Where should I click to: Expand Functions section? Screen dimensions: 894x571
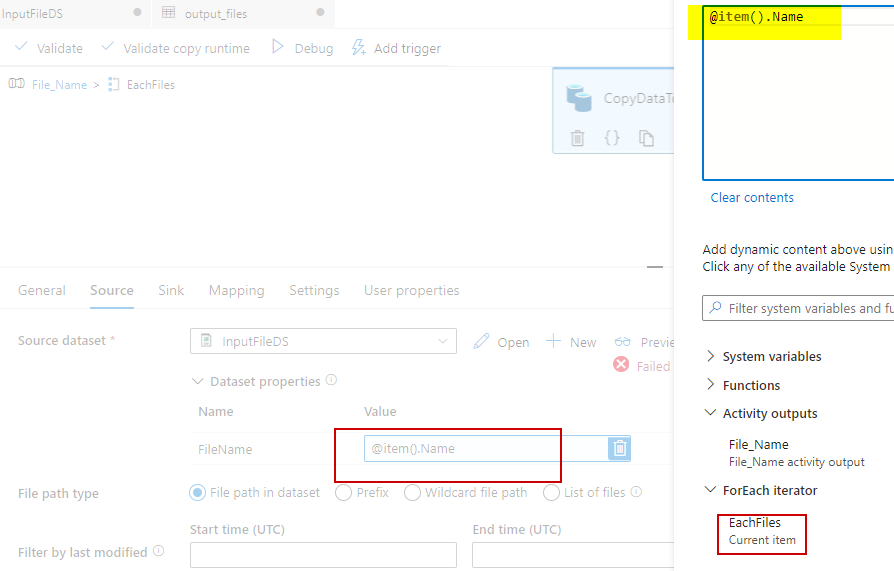click(x=710, y=384)
